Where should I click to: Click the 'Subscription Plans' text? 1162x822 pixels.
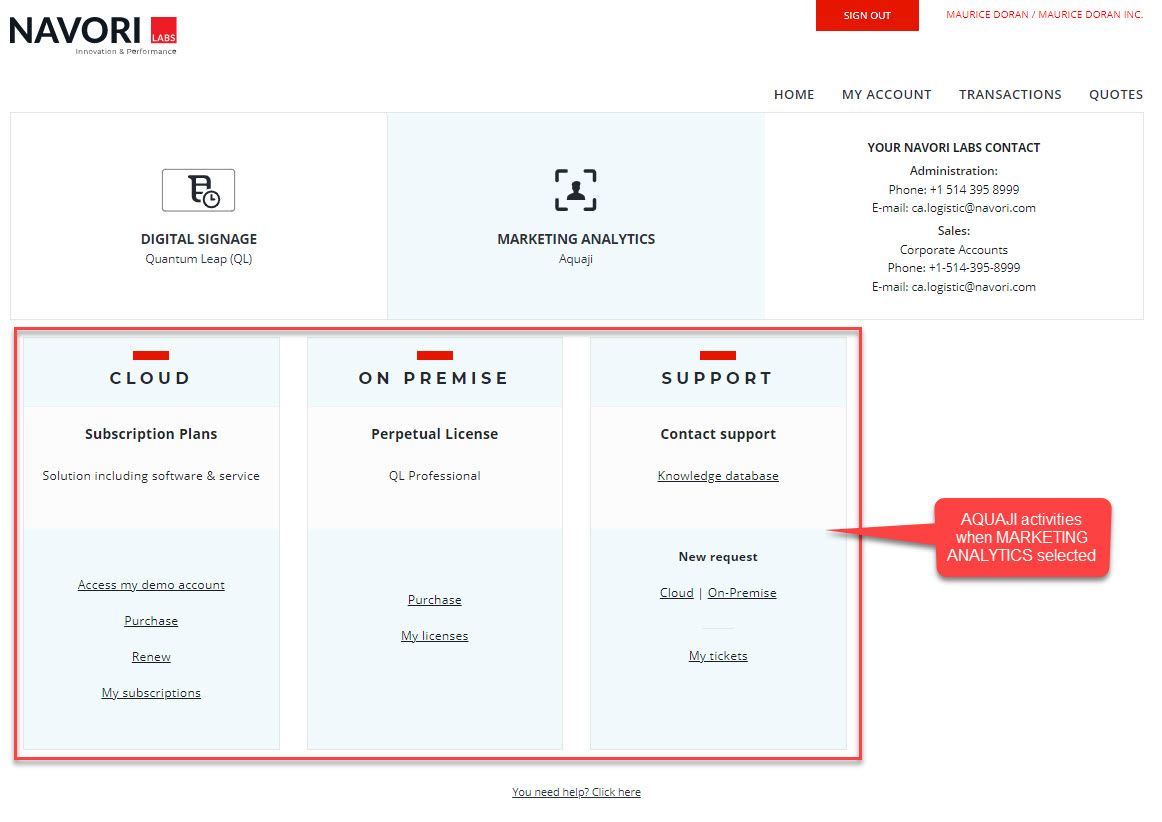[x=151, y=434]
